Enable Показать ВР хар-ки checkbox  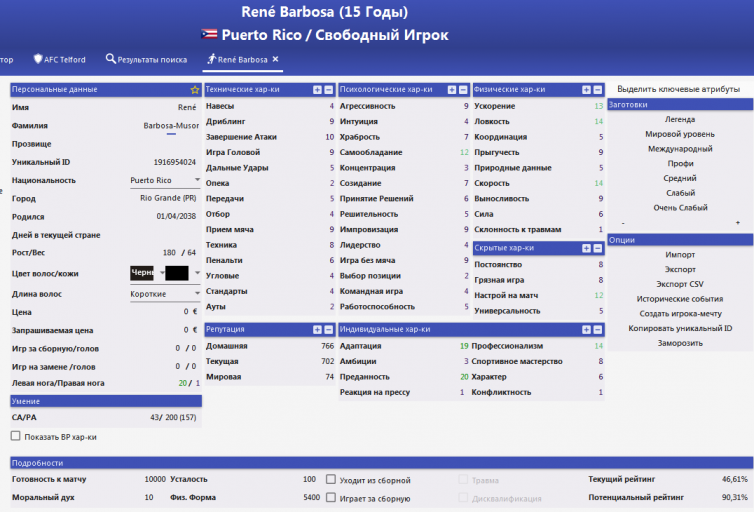pos(16,436)
